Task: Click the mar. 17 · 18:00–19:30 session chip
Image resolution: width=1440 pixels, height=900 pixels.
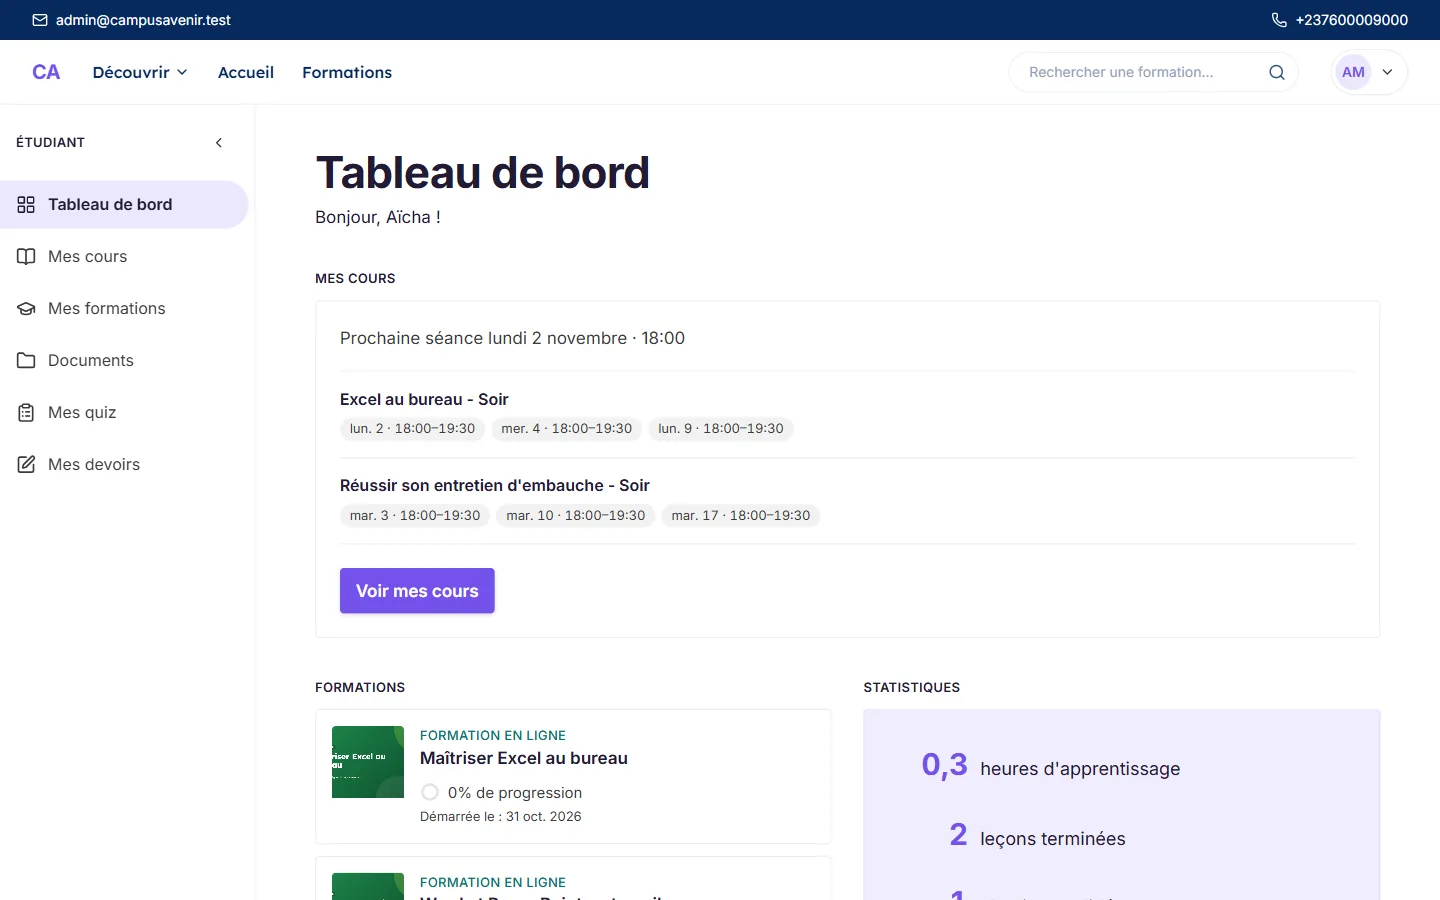Action: 741,515
